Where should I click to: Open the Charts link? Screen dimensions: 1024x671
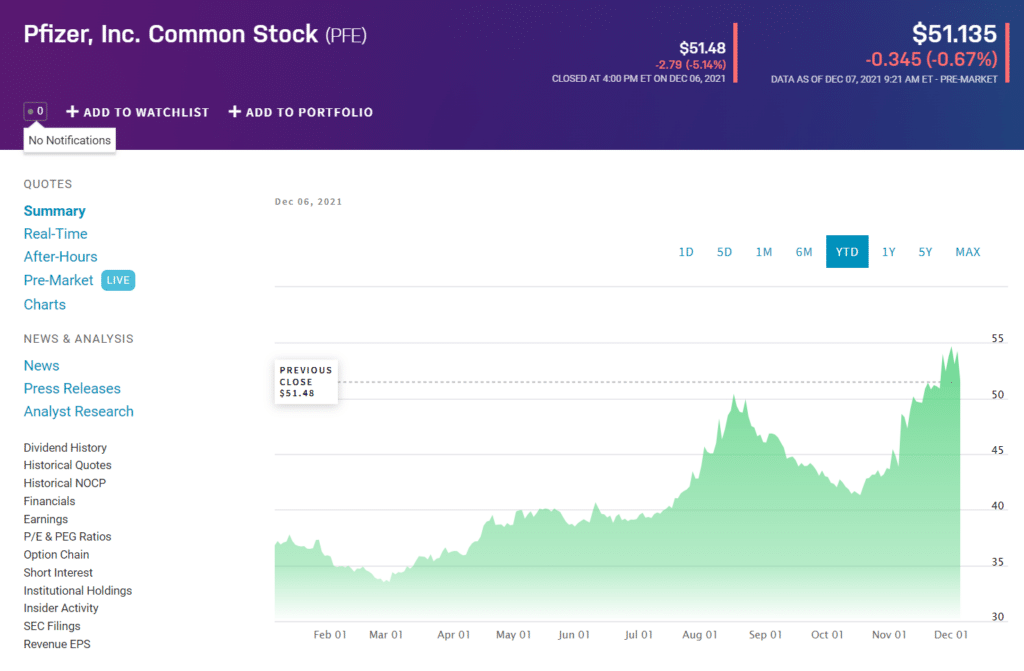[44, 304]
